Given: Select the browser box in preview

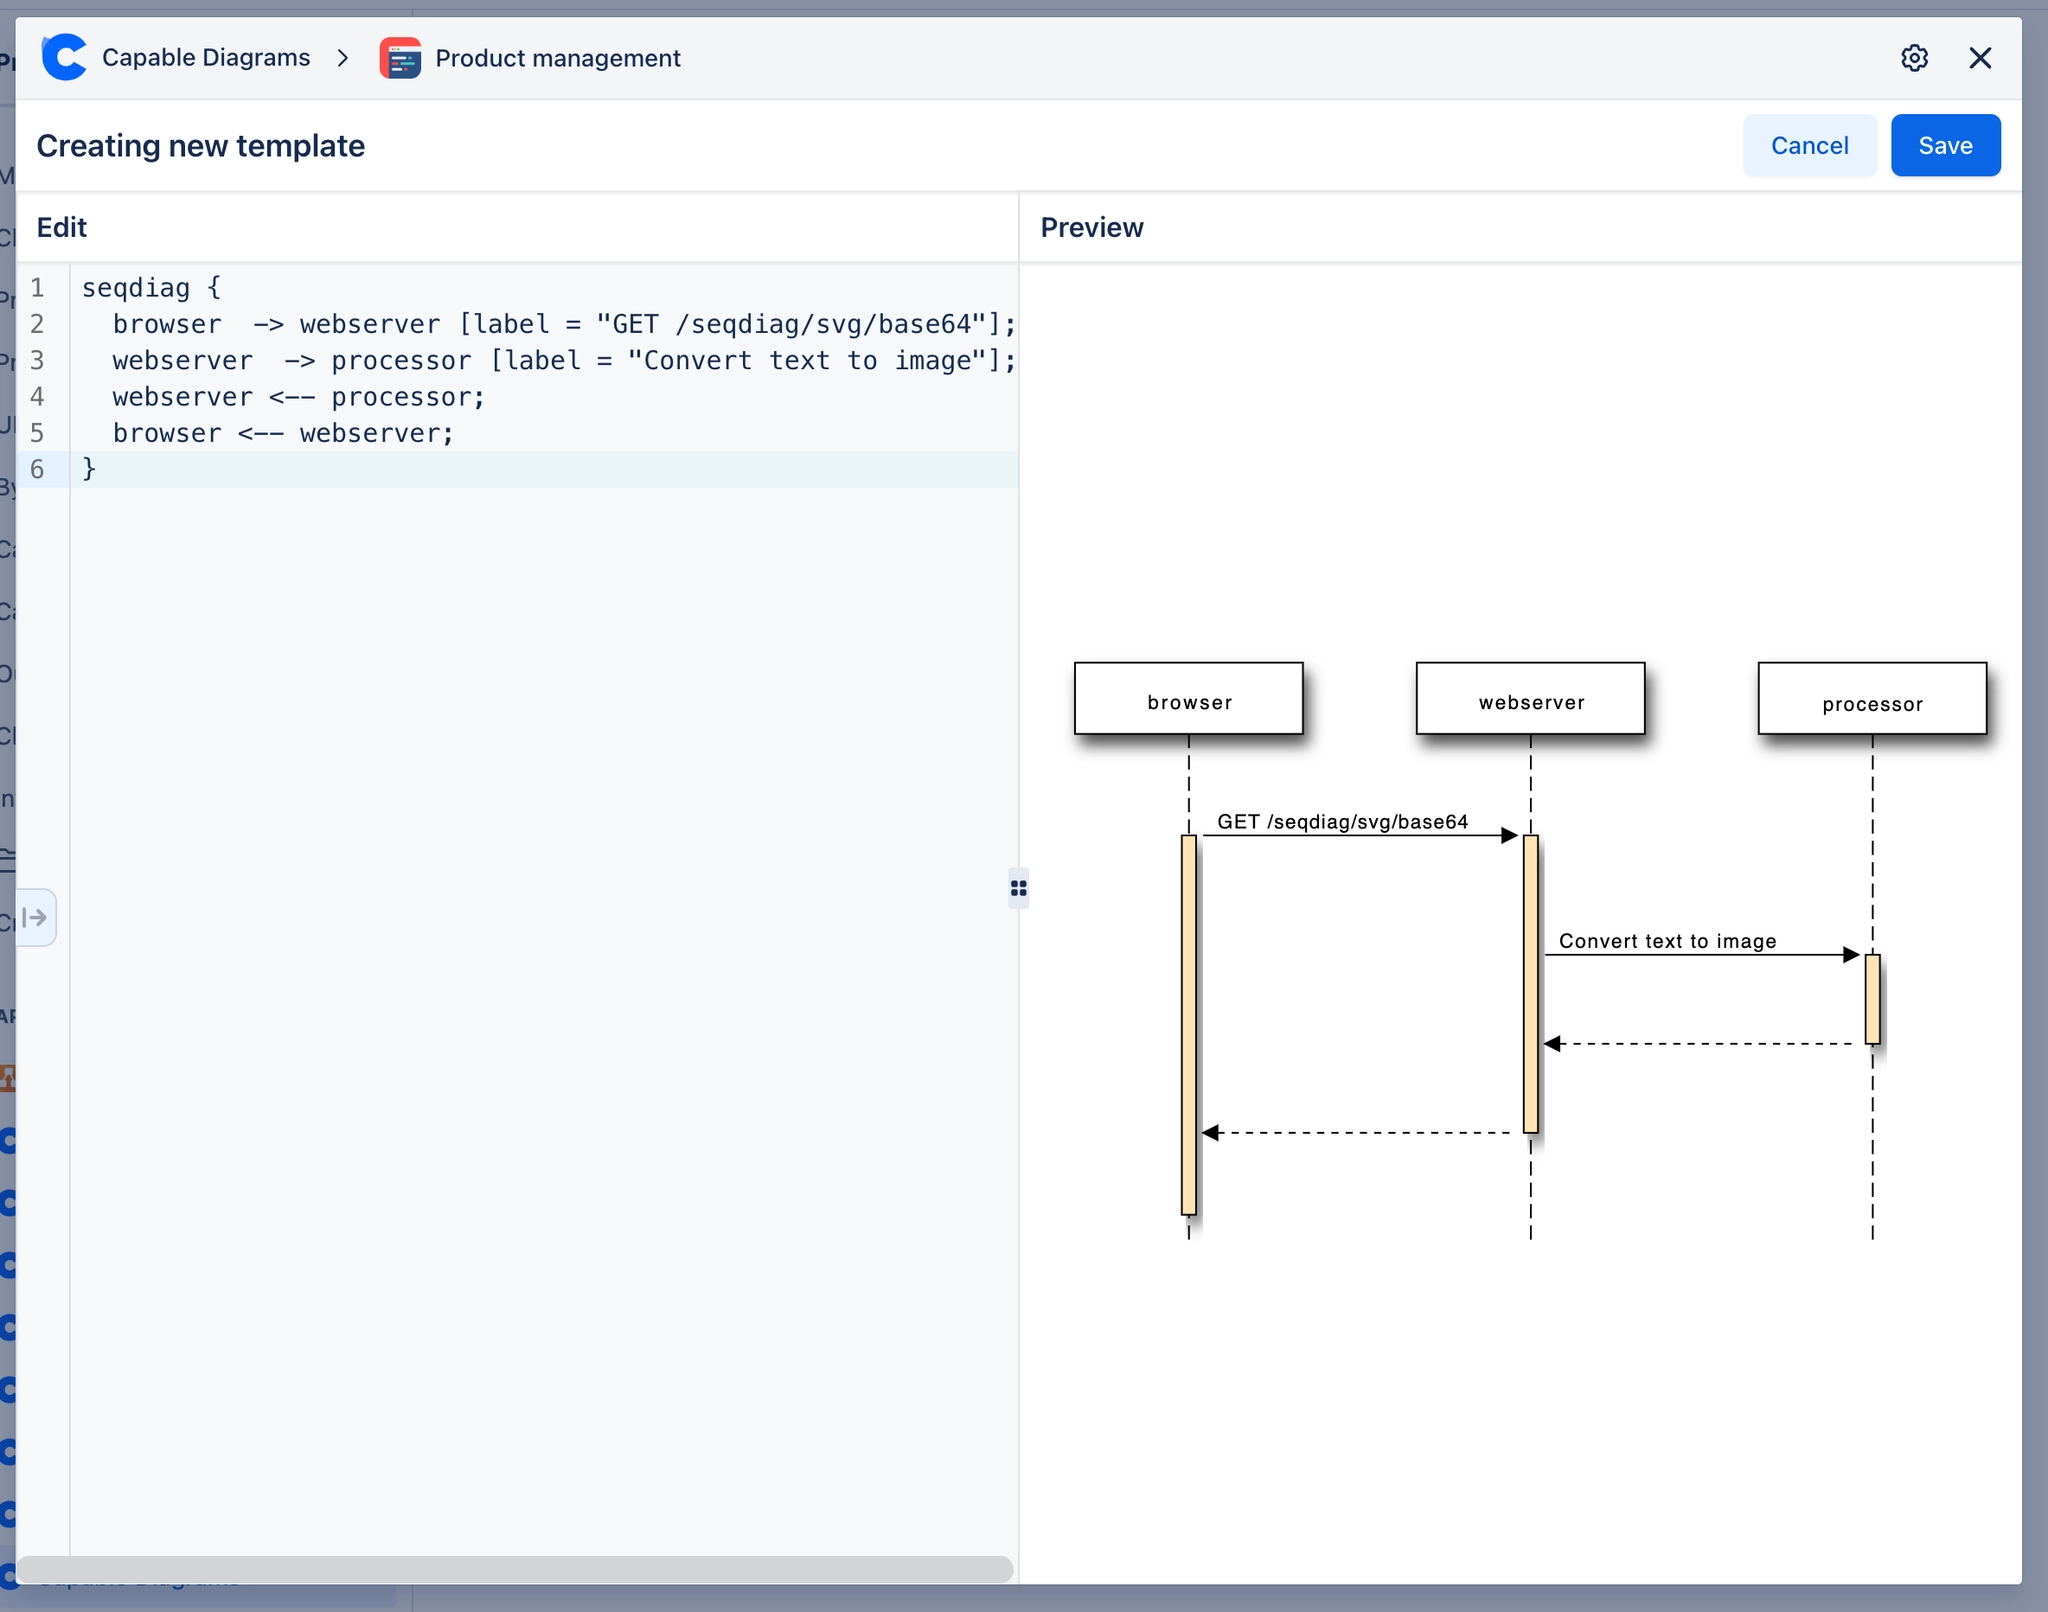Looking at the screenshot, I should (1188, 699).
